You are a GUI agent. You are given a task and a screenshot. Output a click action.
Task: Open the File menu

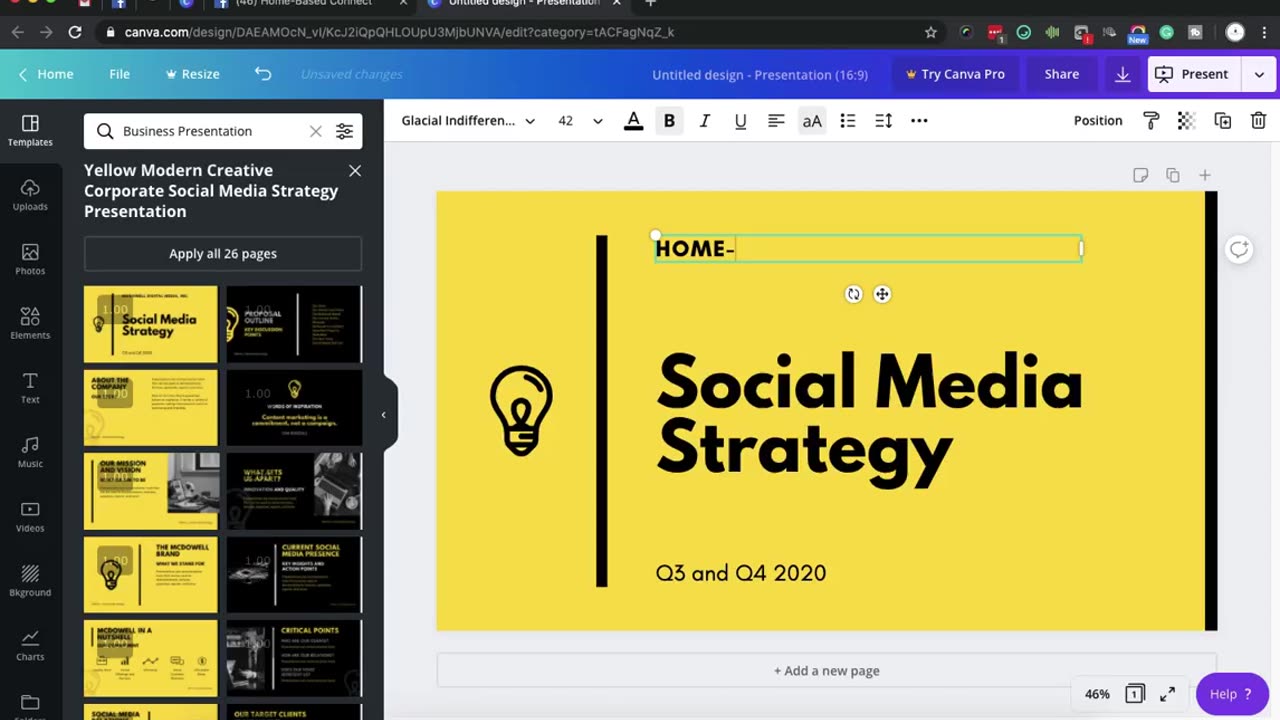(119, 74)
